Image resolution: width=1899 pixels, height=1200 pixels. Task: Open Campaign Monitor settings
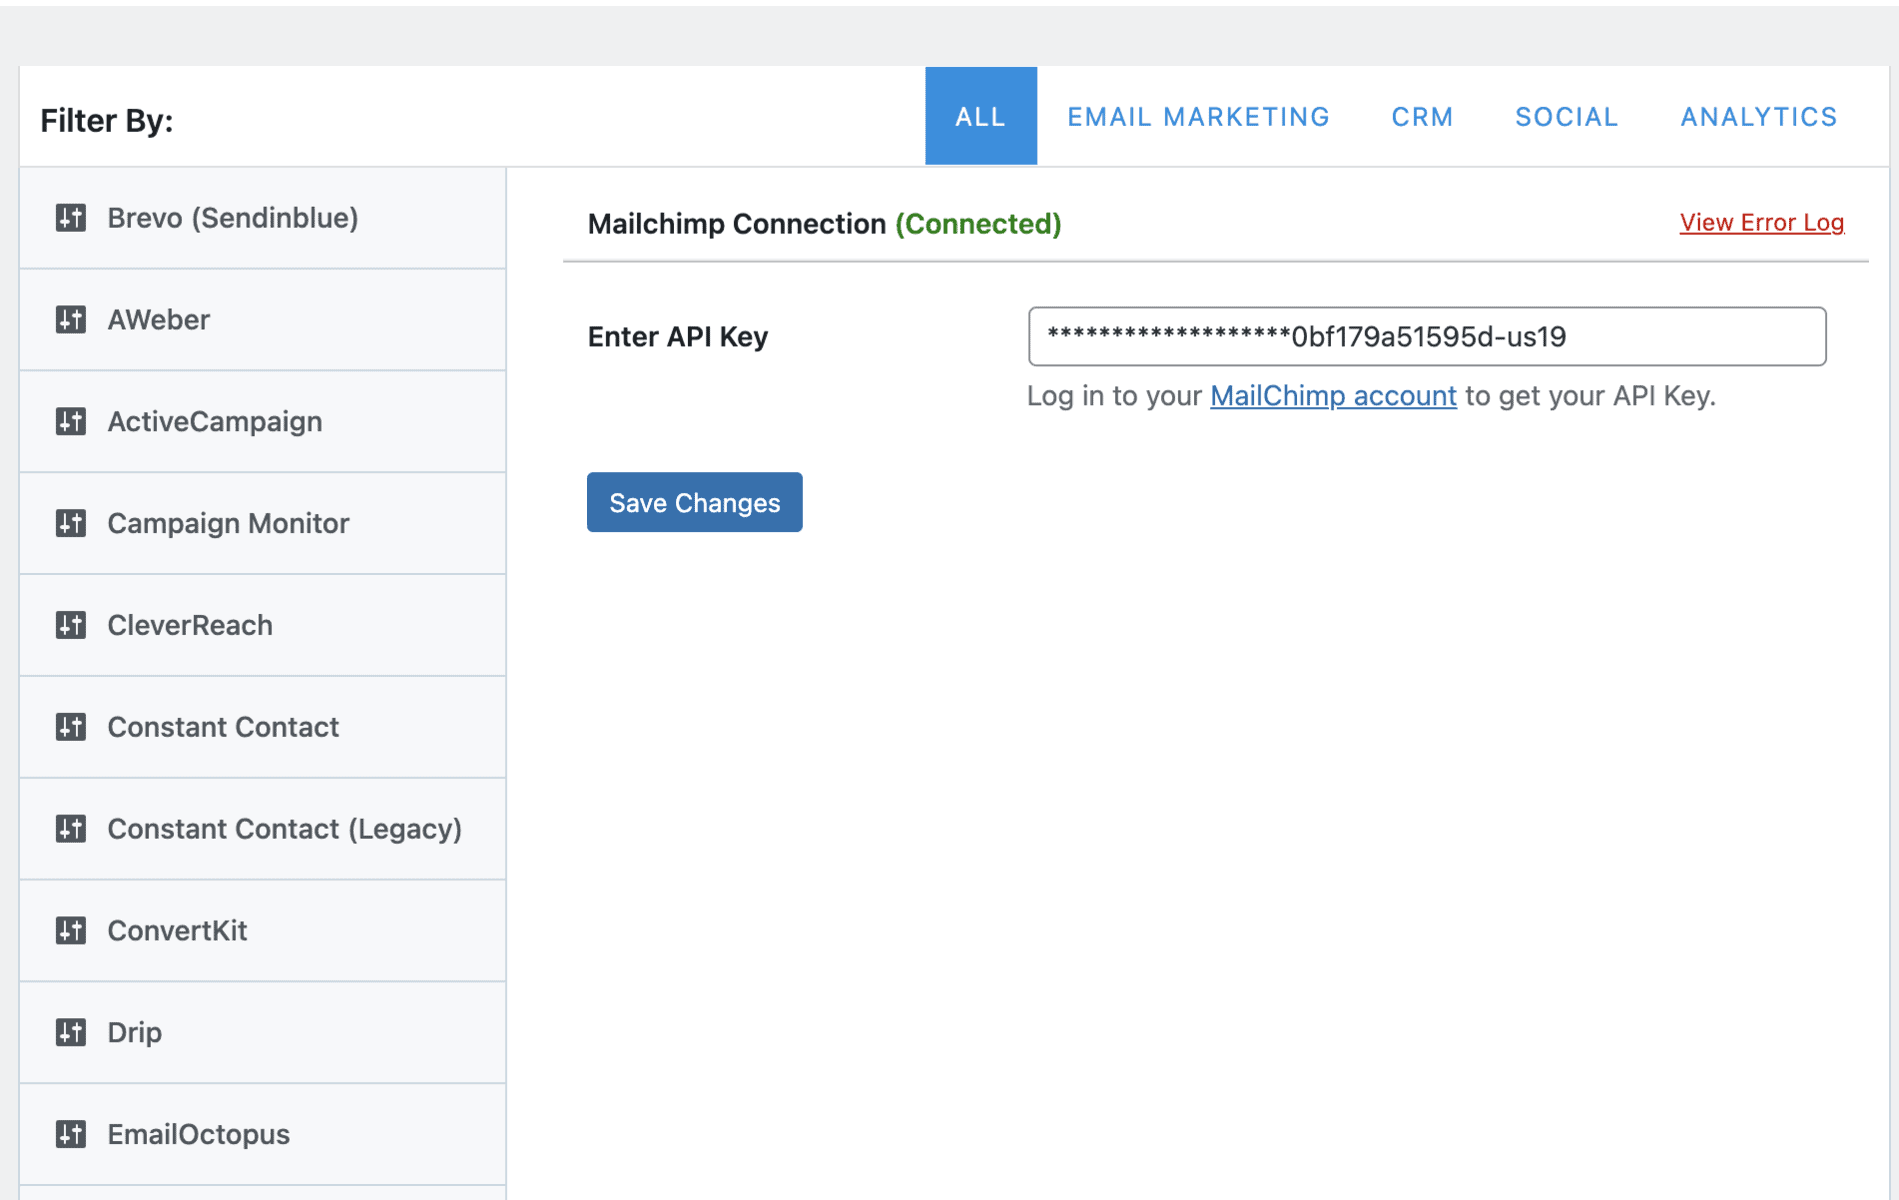click(262, 524)
